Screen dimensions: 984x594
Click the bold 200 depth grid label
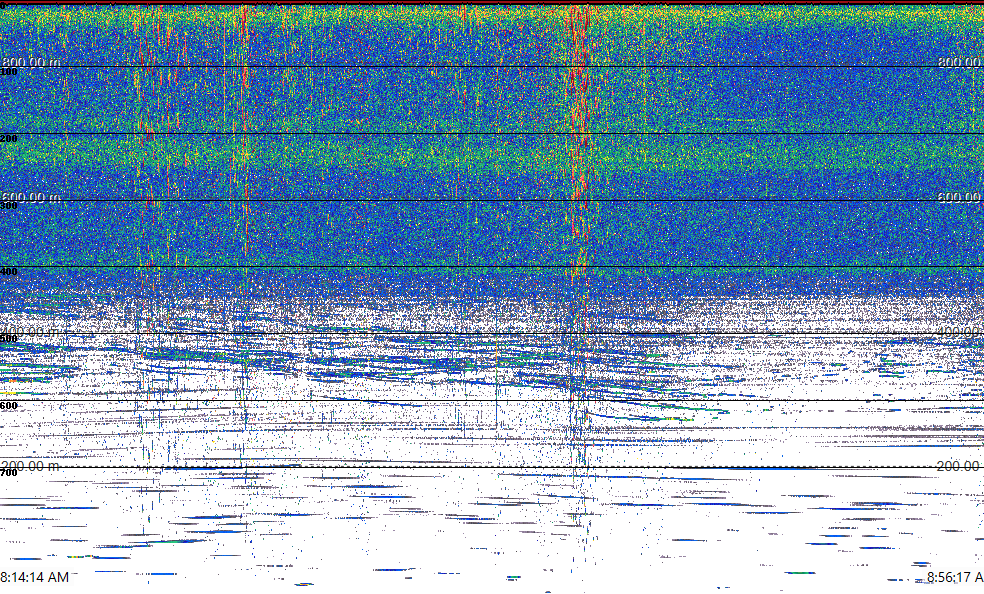pyautogui.click(x=9, y=139)
